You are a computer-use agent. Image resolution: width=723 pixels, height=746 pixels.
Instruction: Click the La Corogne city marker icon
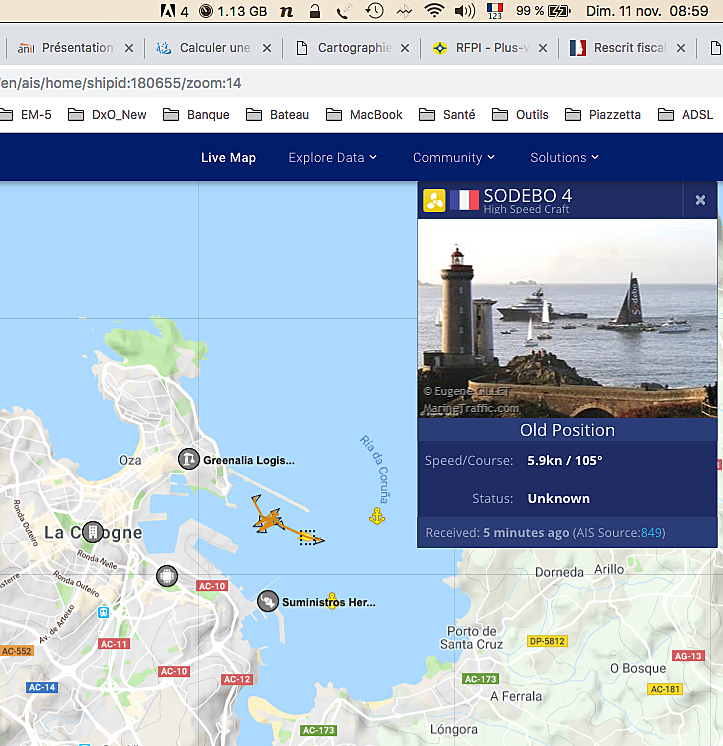93,532
